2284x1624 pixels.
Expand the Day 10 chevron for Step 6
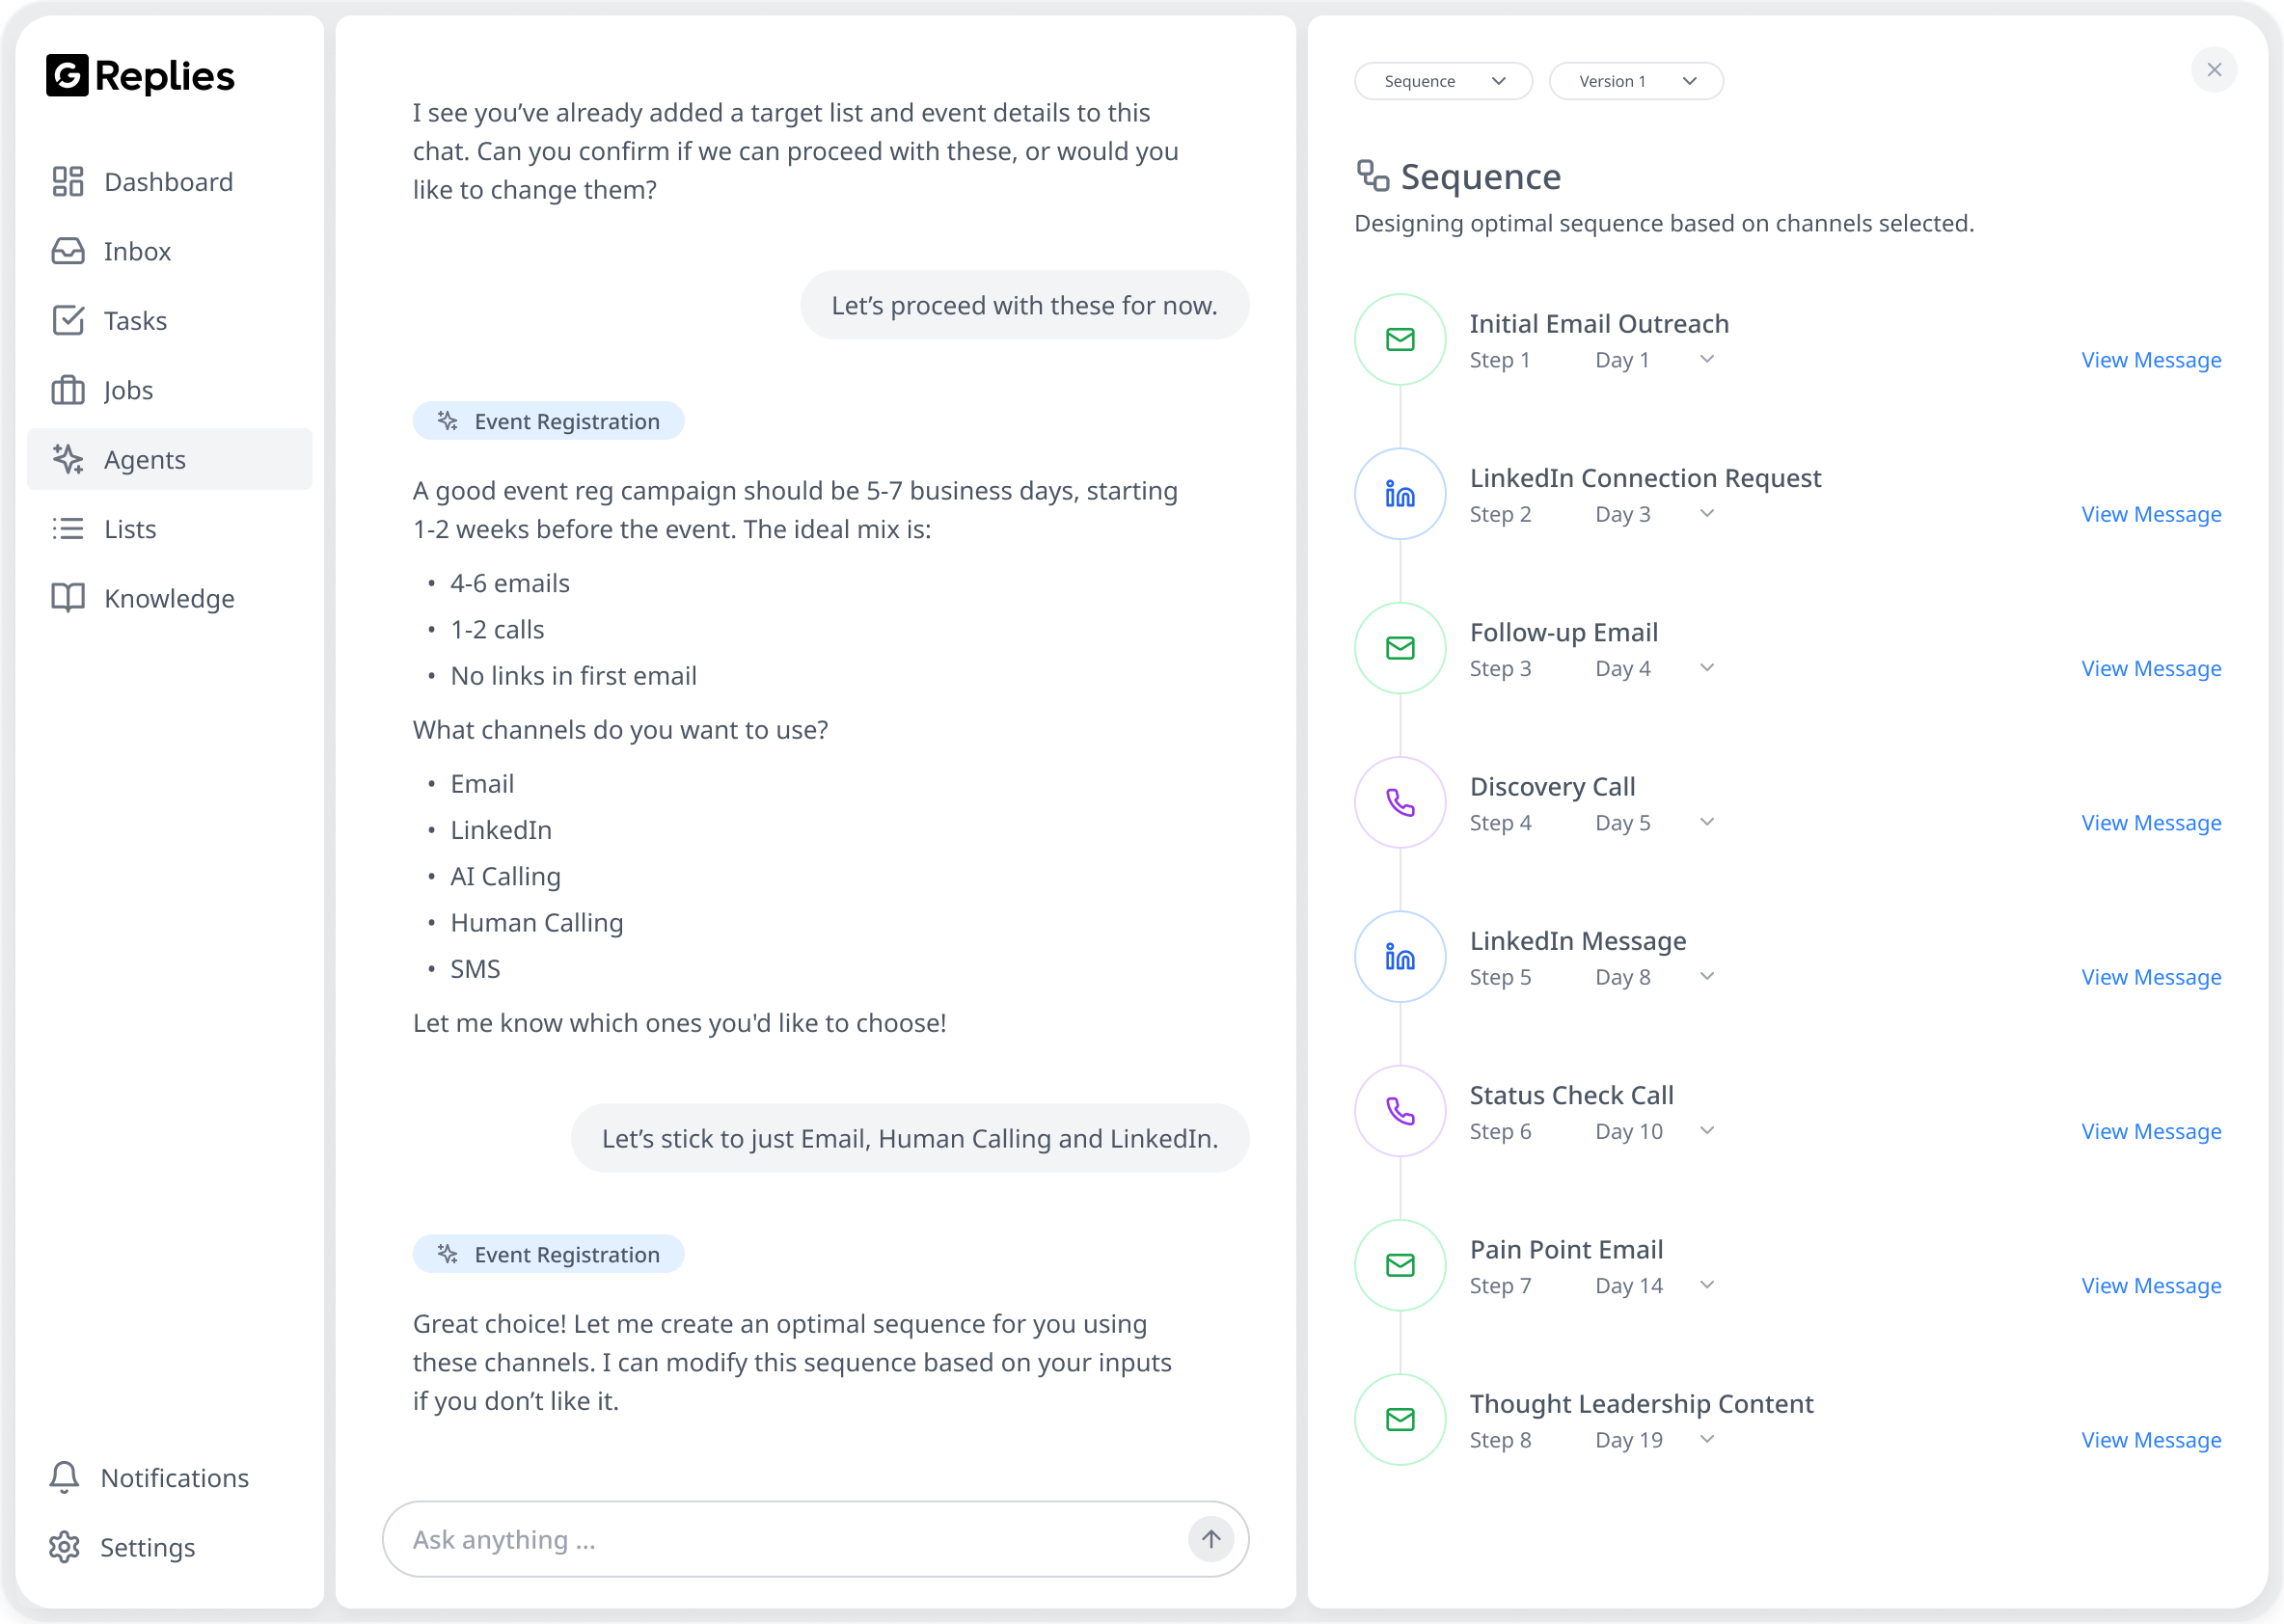tap(1707, 1131)
